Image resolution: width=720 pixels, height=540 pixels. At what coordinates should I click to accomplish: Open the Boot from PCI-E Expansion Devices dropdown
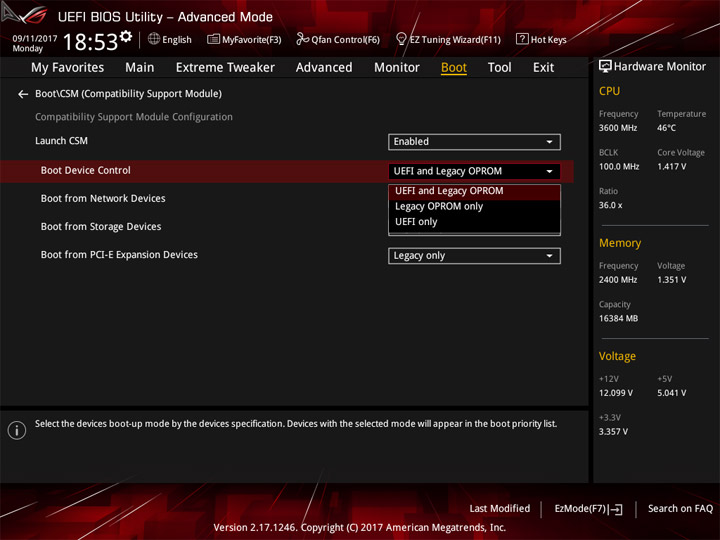(474, 256)
